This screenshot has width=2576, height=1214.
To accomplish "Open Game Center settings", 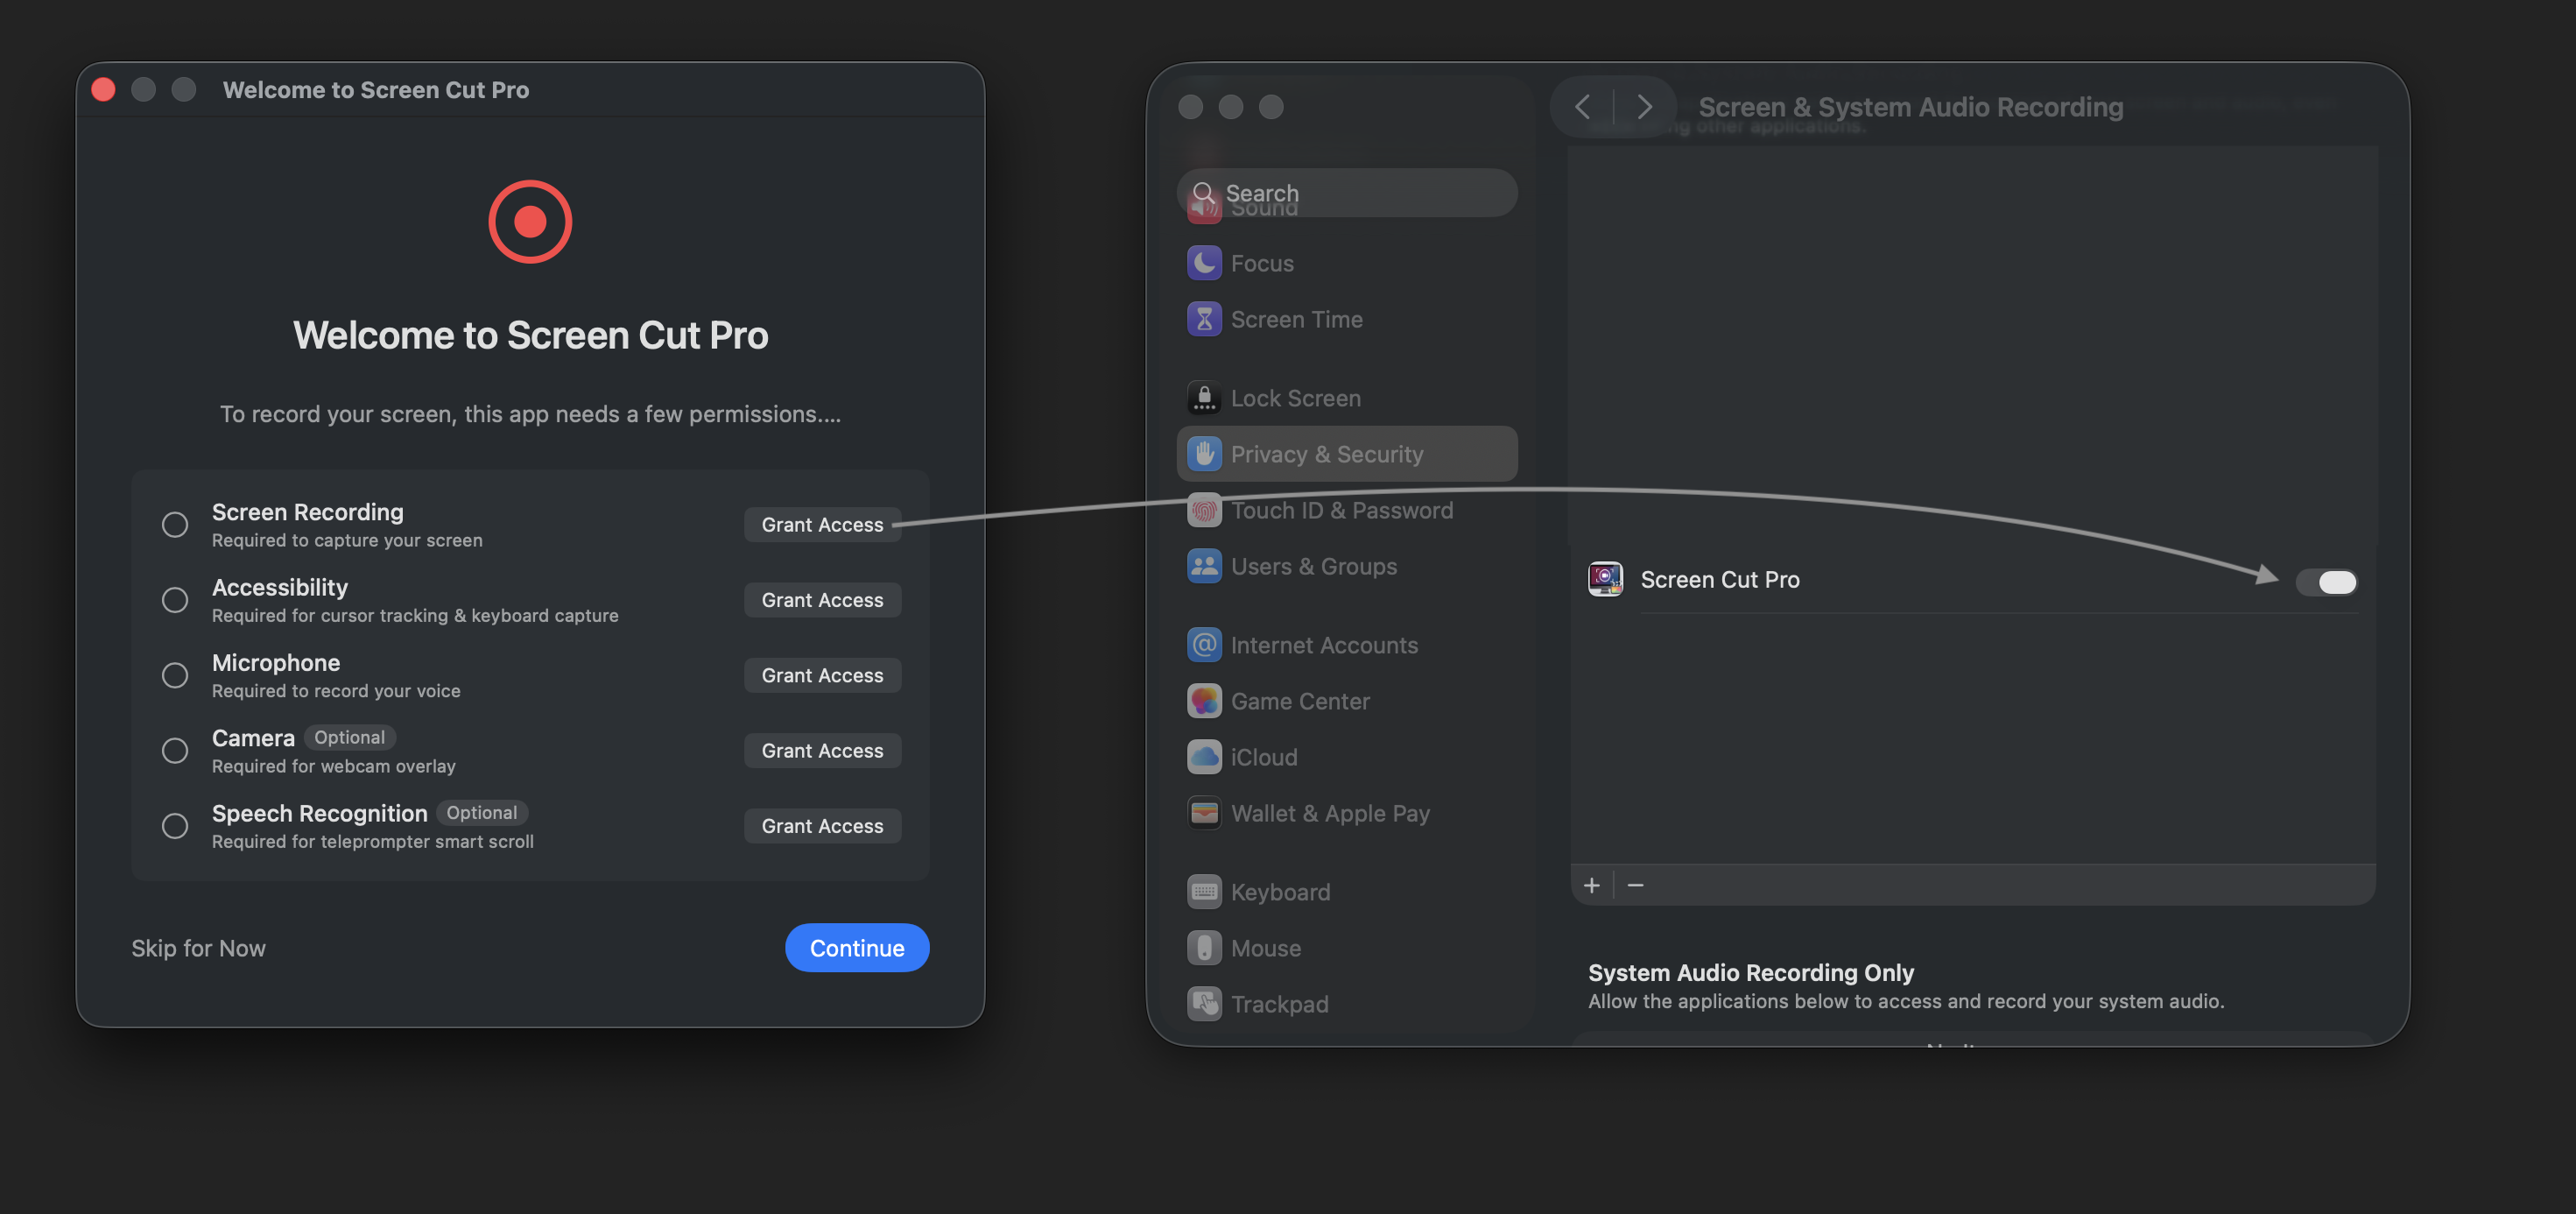I will (x=1347, y=701).
